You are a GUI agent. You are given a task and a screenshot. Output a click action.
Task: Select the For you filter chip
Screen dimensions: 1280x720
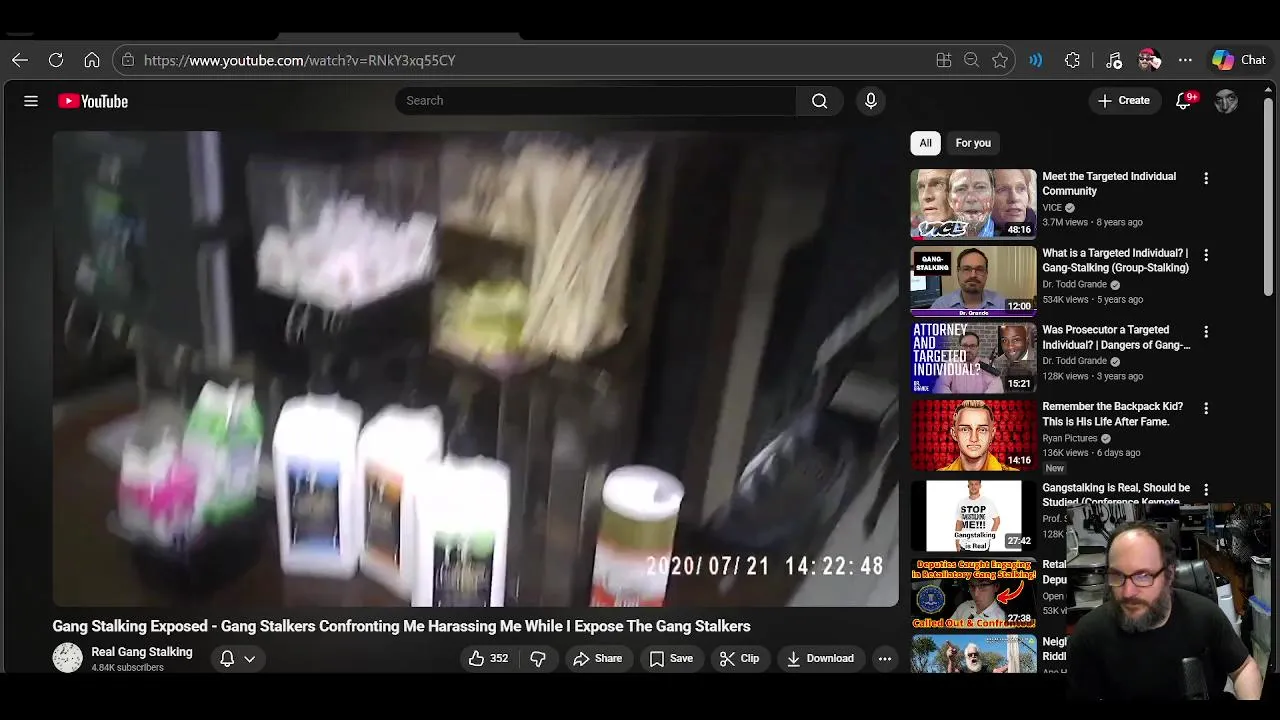[973, 143]
